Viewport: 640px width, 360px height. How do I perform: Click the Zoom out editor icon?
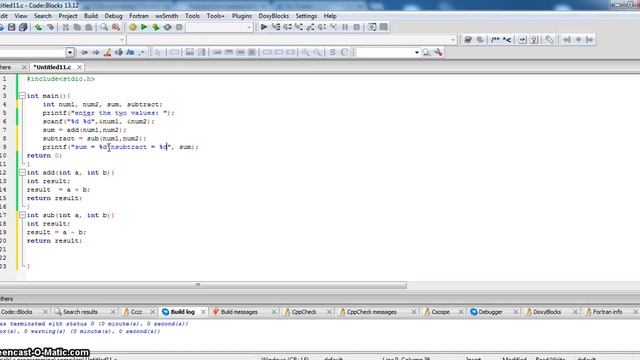coord(317,52)
